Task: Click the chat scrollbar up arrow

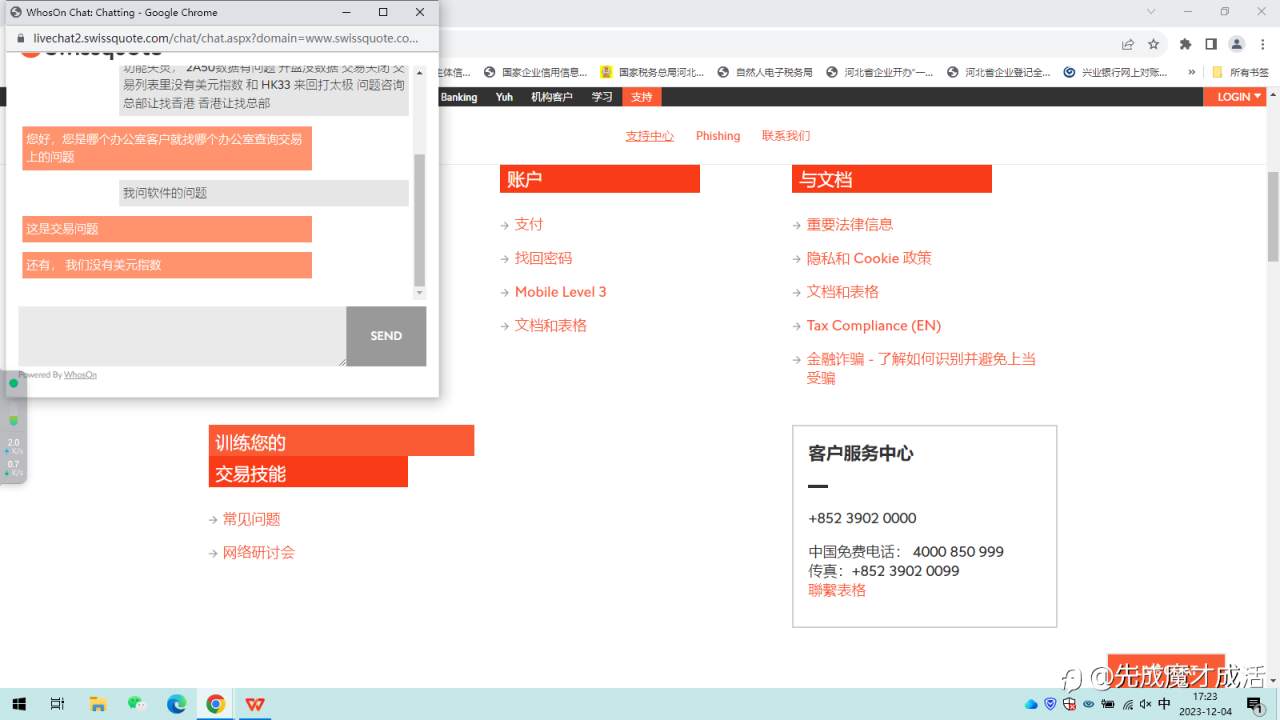Action: click(x=419, y=73)
